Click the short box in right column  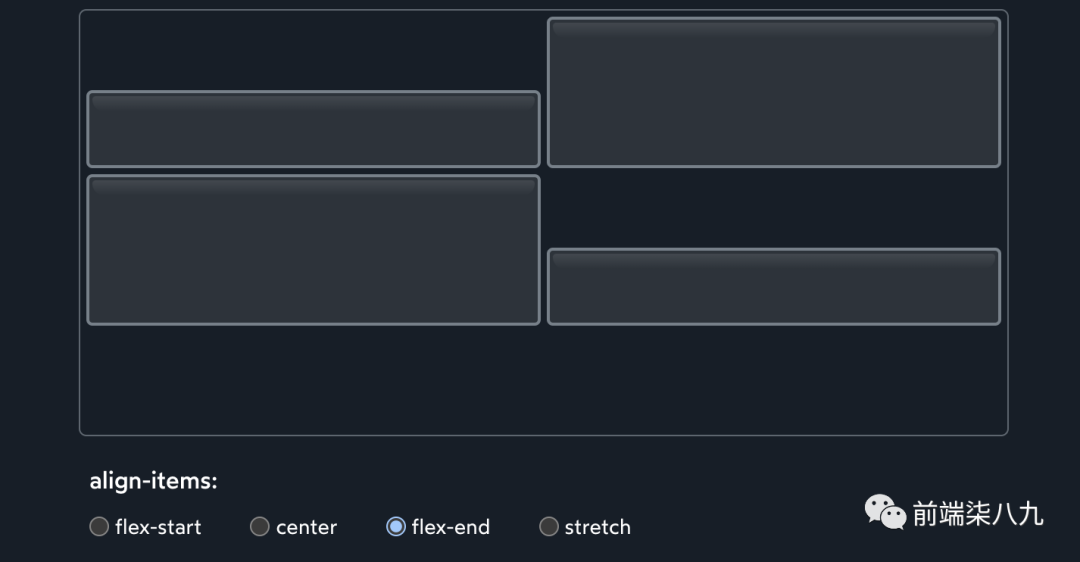click(x=773, y=287)
